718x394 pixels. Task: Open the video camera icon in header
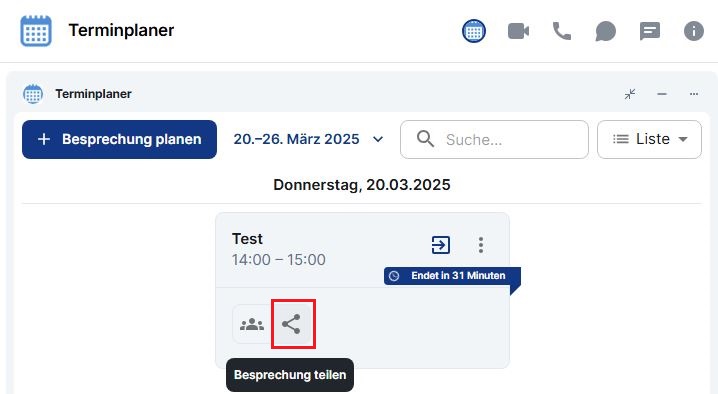(518, 32)
